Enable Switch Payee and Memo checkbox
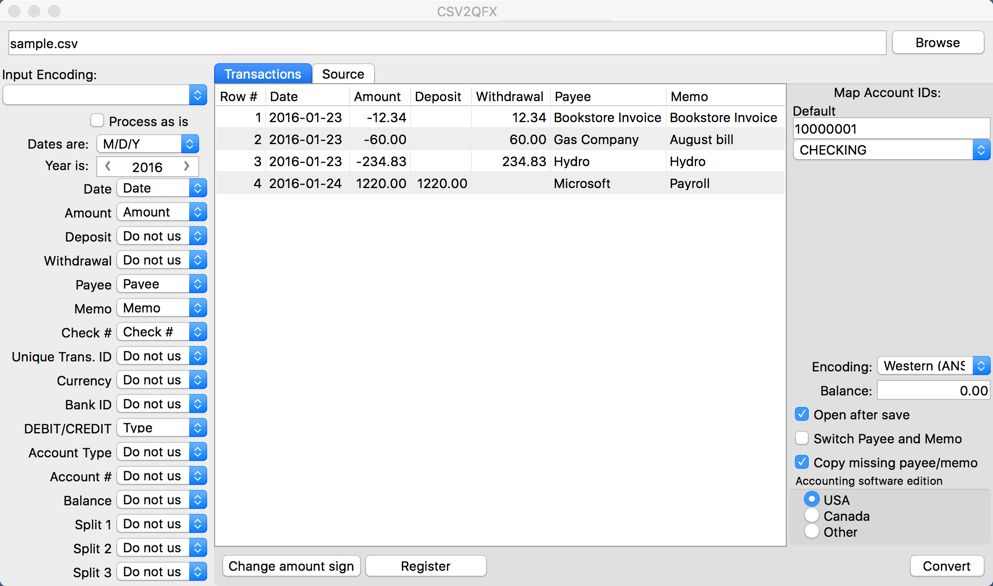 pos(802,438)
